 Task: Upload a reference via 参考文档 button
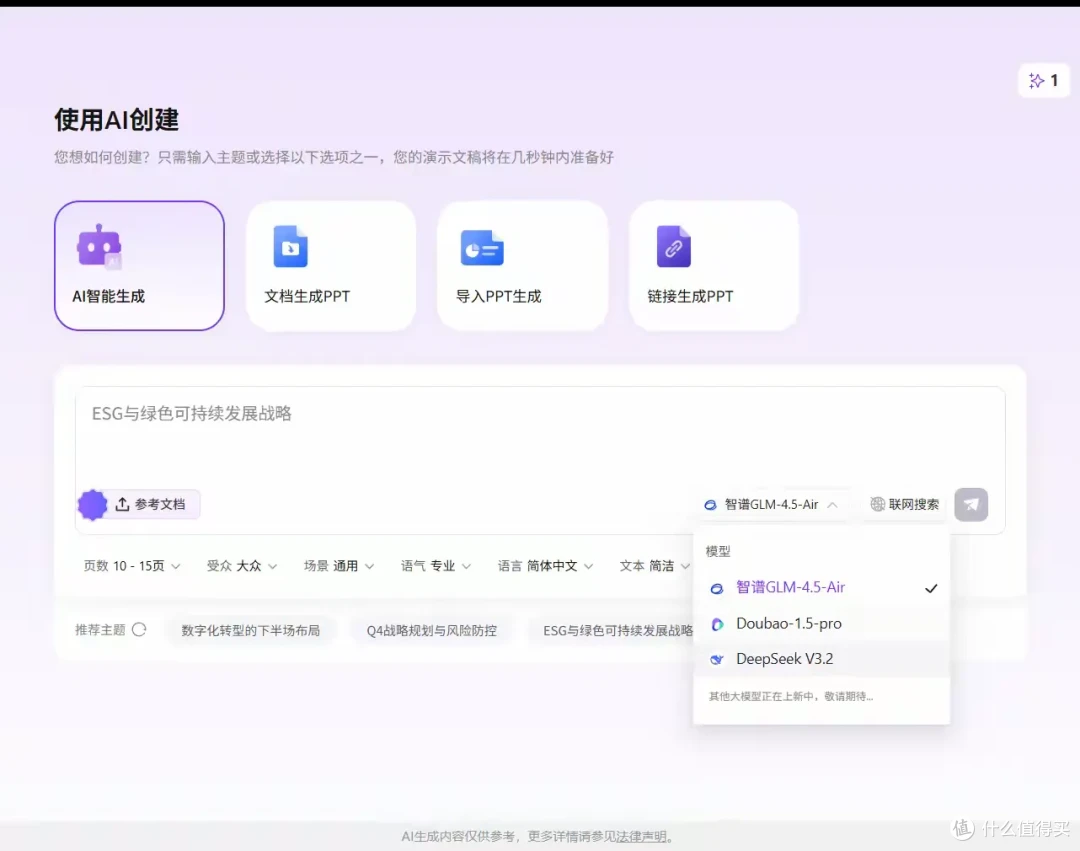click(x=151, y=505)
